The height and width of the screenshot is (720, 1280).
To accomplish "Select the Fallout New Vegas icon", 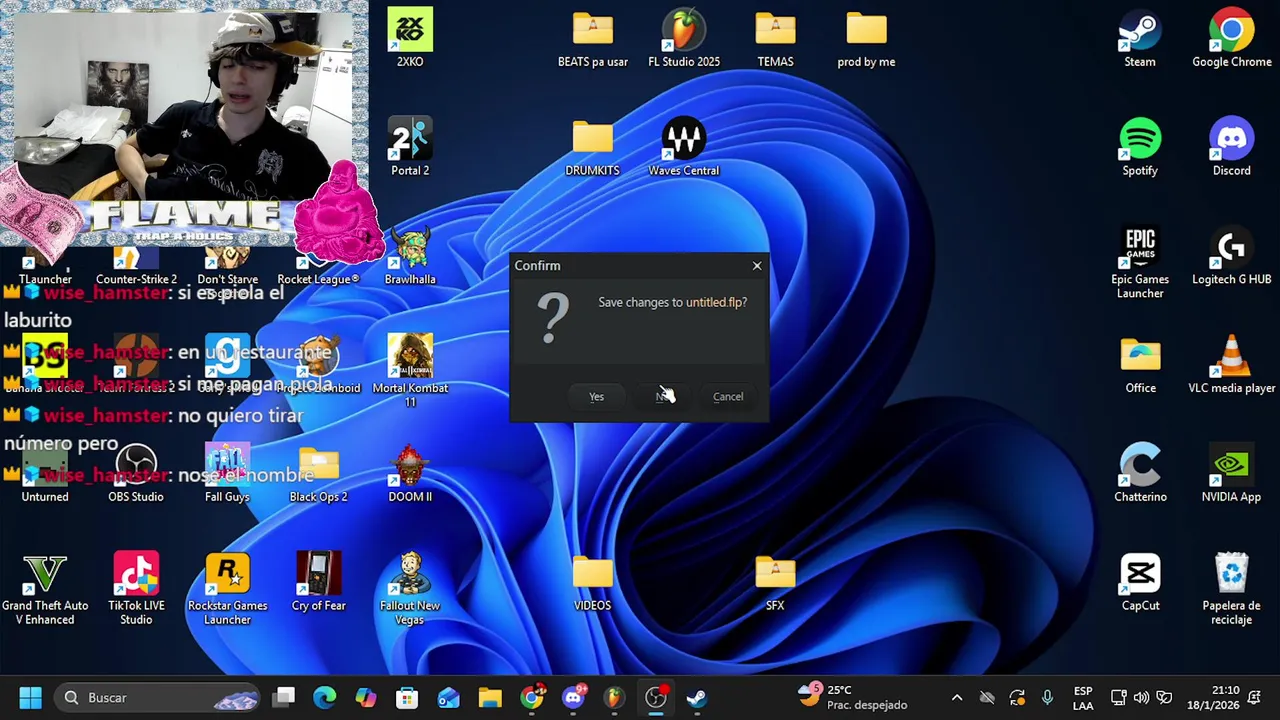I will pos(410,589).
